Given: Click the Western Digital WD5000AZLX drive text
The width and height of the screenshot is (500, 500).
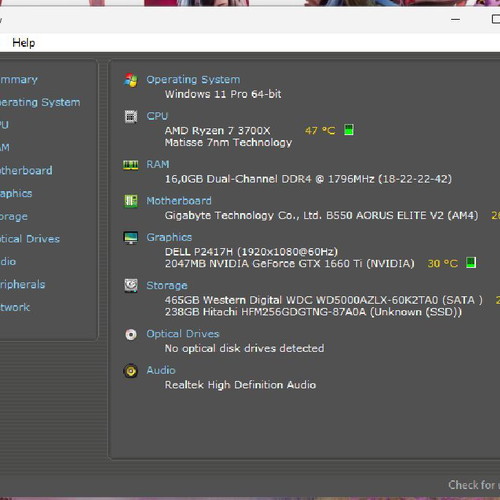Looking at the screenshot, I should tap(323, 300).
